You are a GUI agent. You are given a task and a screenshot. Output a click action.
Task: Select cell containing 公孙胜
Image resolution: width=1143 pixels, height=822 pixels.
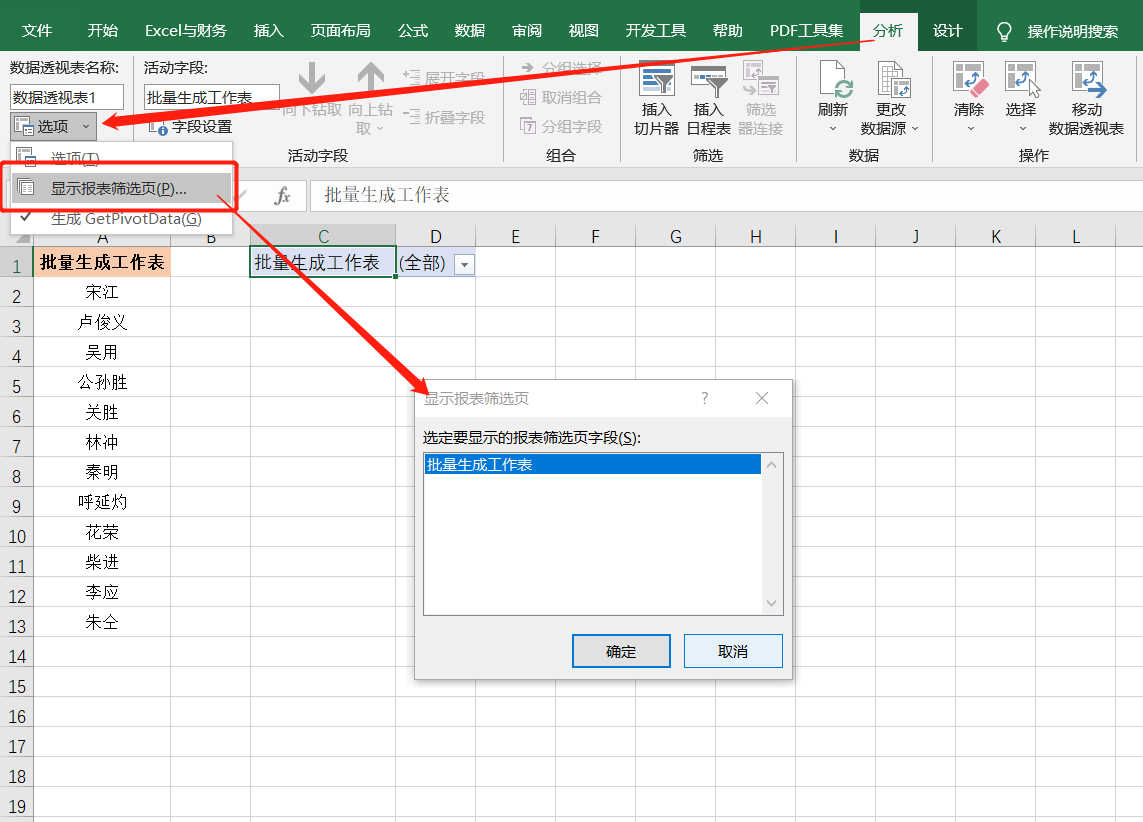tap(102, 382)
